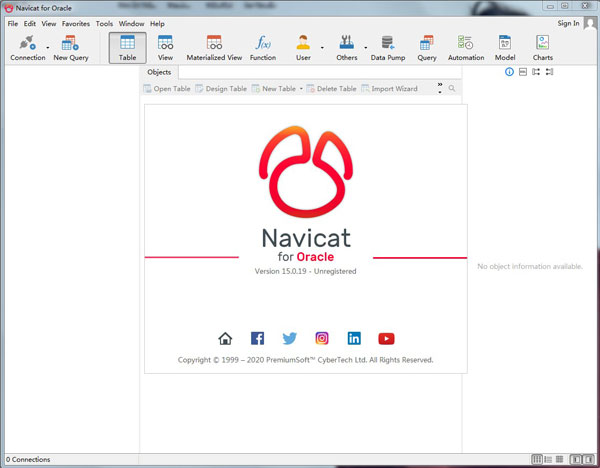Click the home website icon
This screenshot has height=468, width=600.
tap(225, 338)
